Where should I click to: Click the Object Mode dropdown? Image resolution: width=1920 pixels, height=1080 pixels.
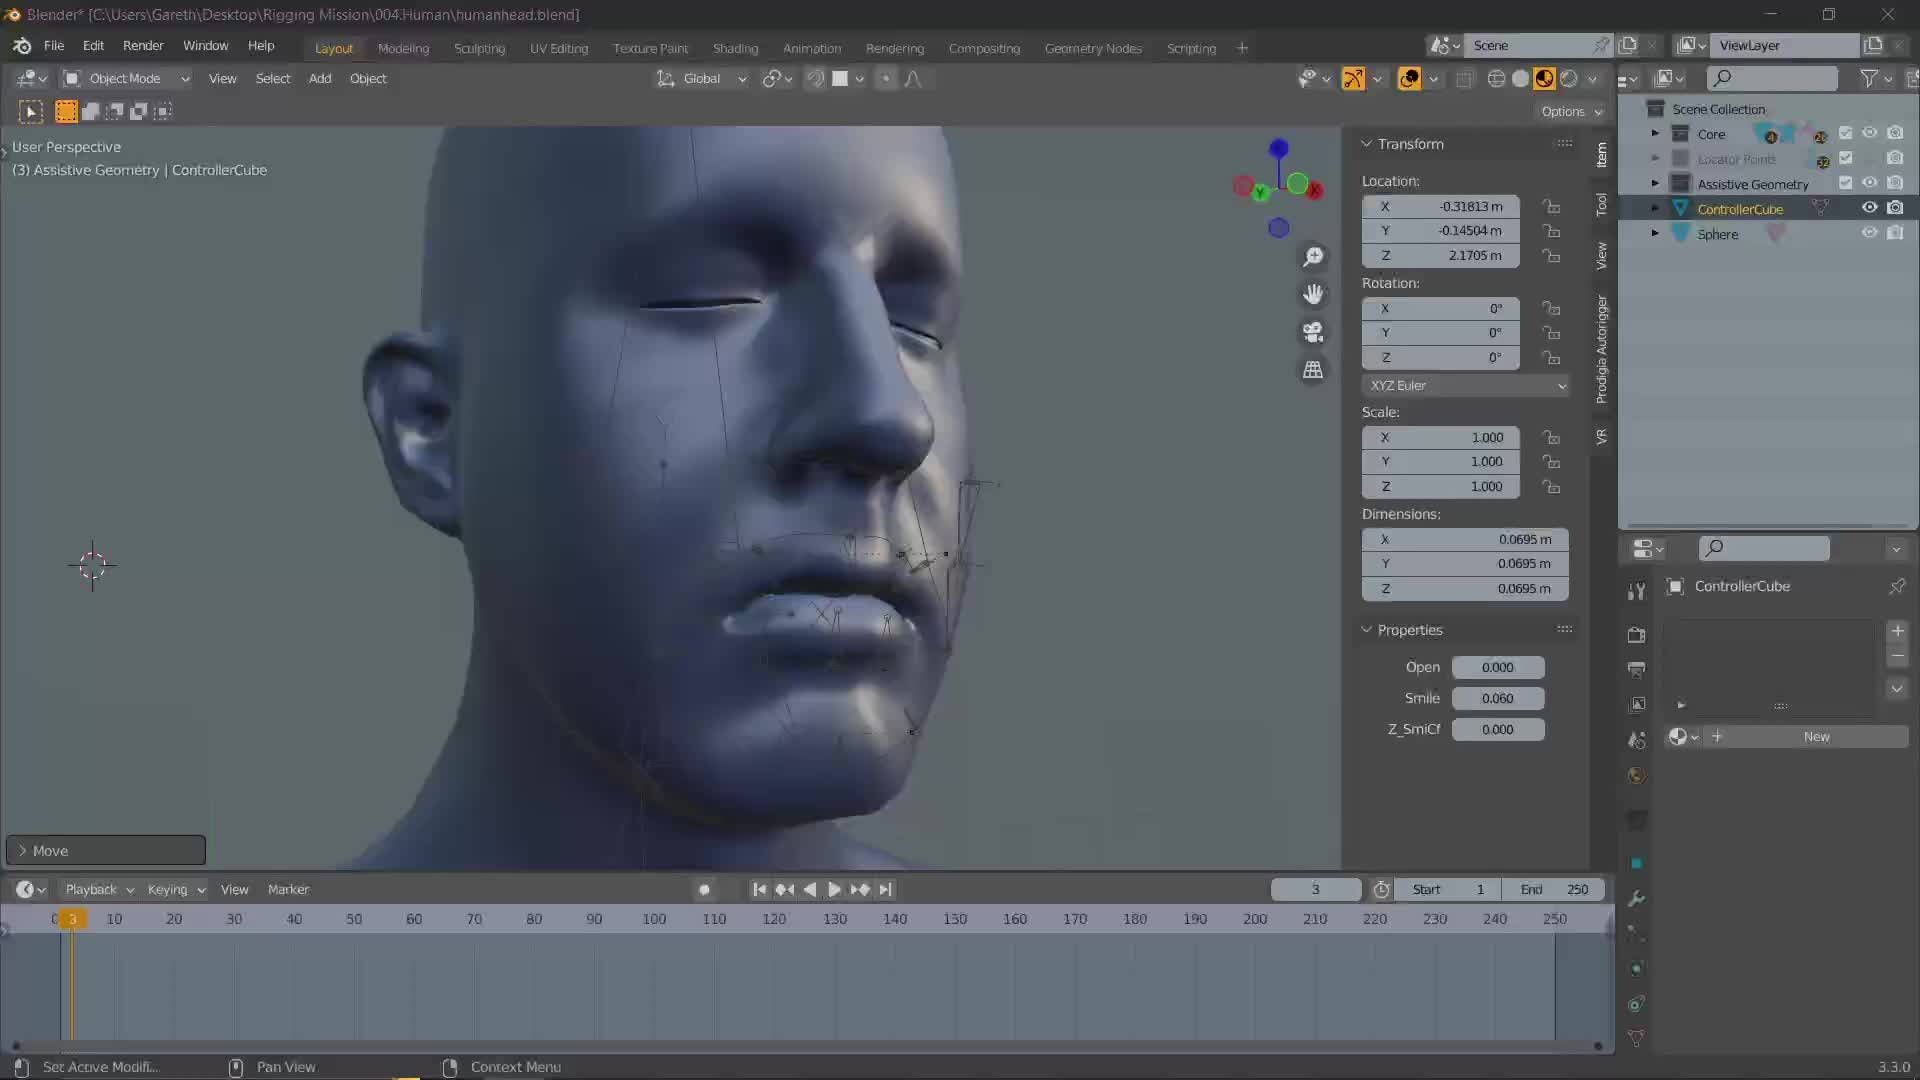(127, 78)
